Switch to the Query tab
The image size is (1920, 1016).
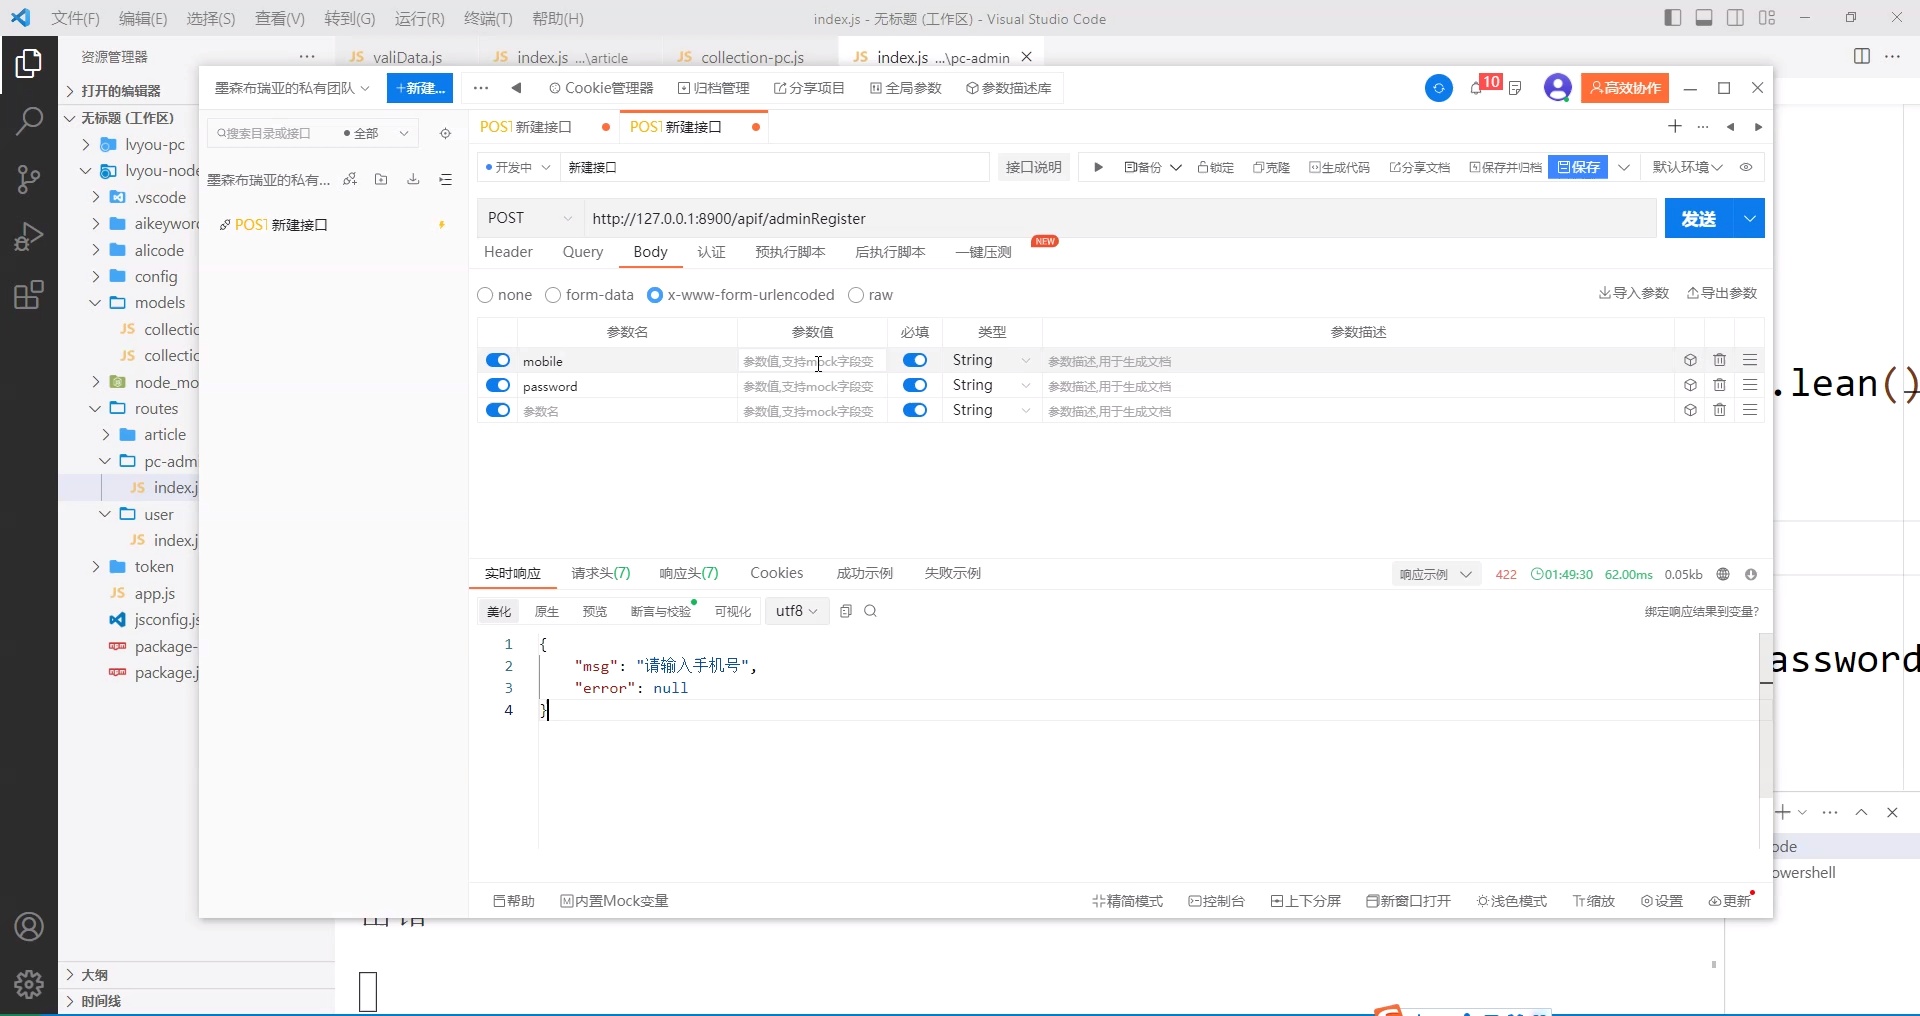(583, 252)
